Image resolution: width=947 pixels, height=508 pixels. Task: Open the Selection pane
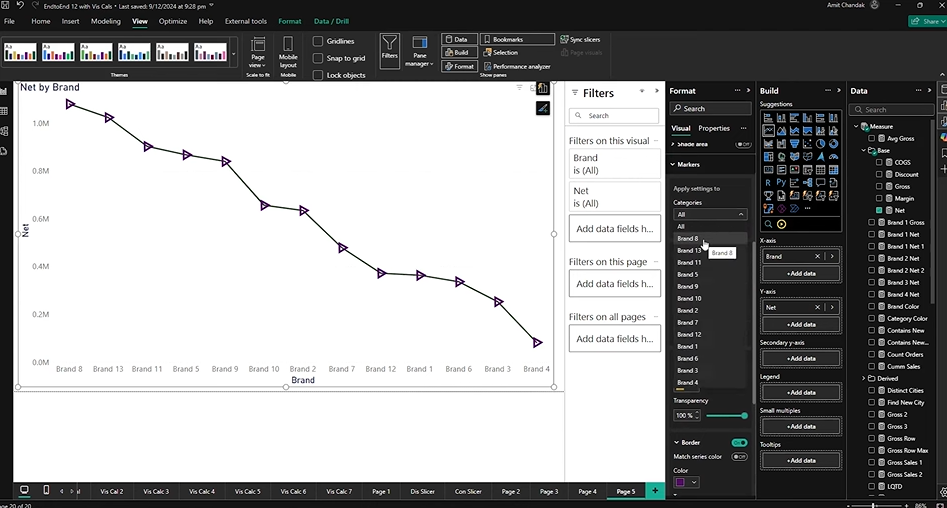(x=500, y=53)
